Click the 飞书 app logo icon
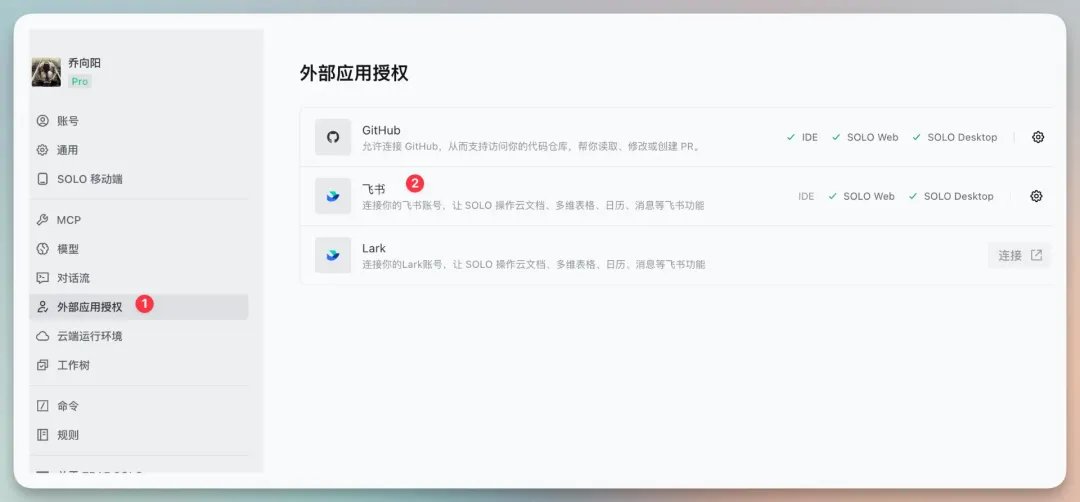Screen dimensions: 1080x502 point(333,196)
